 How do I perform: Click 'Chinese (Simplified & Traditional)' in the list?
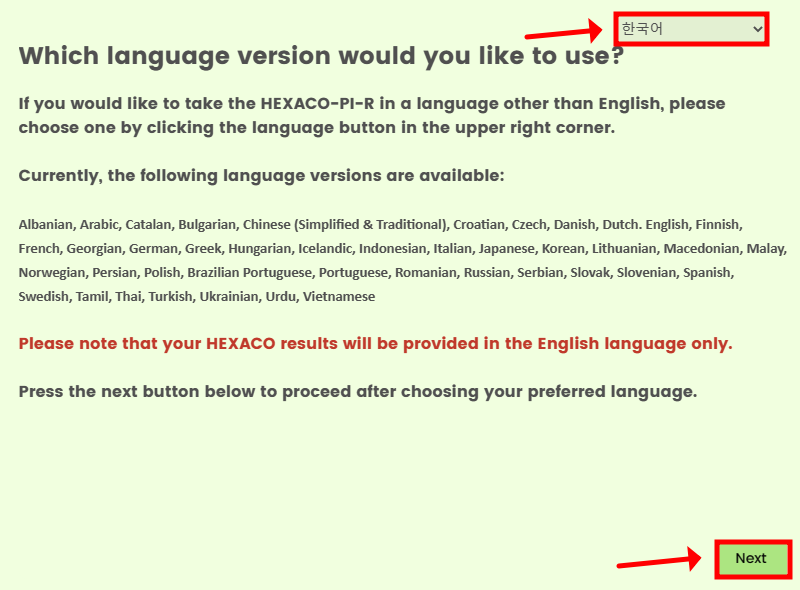pos(344,225)
